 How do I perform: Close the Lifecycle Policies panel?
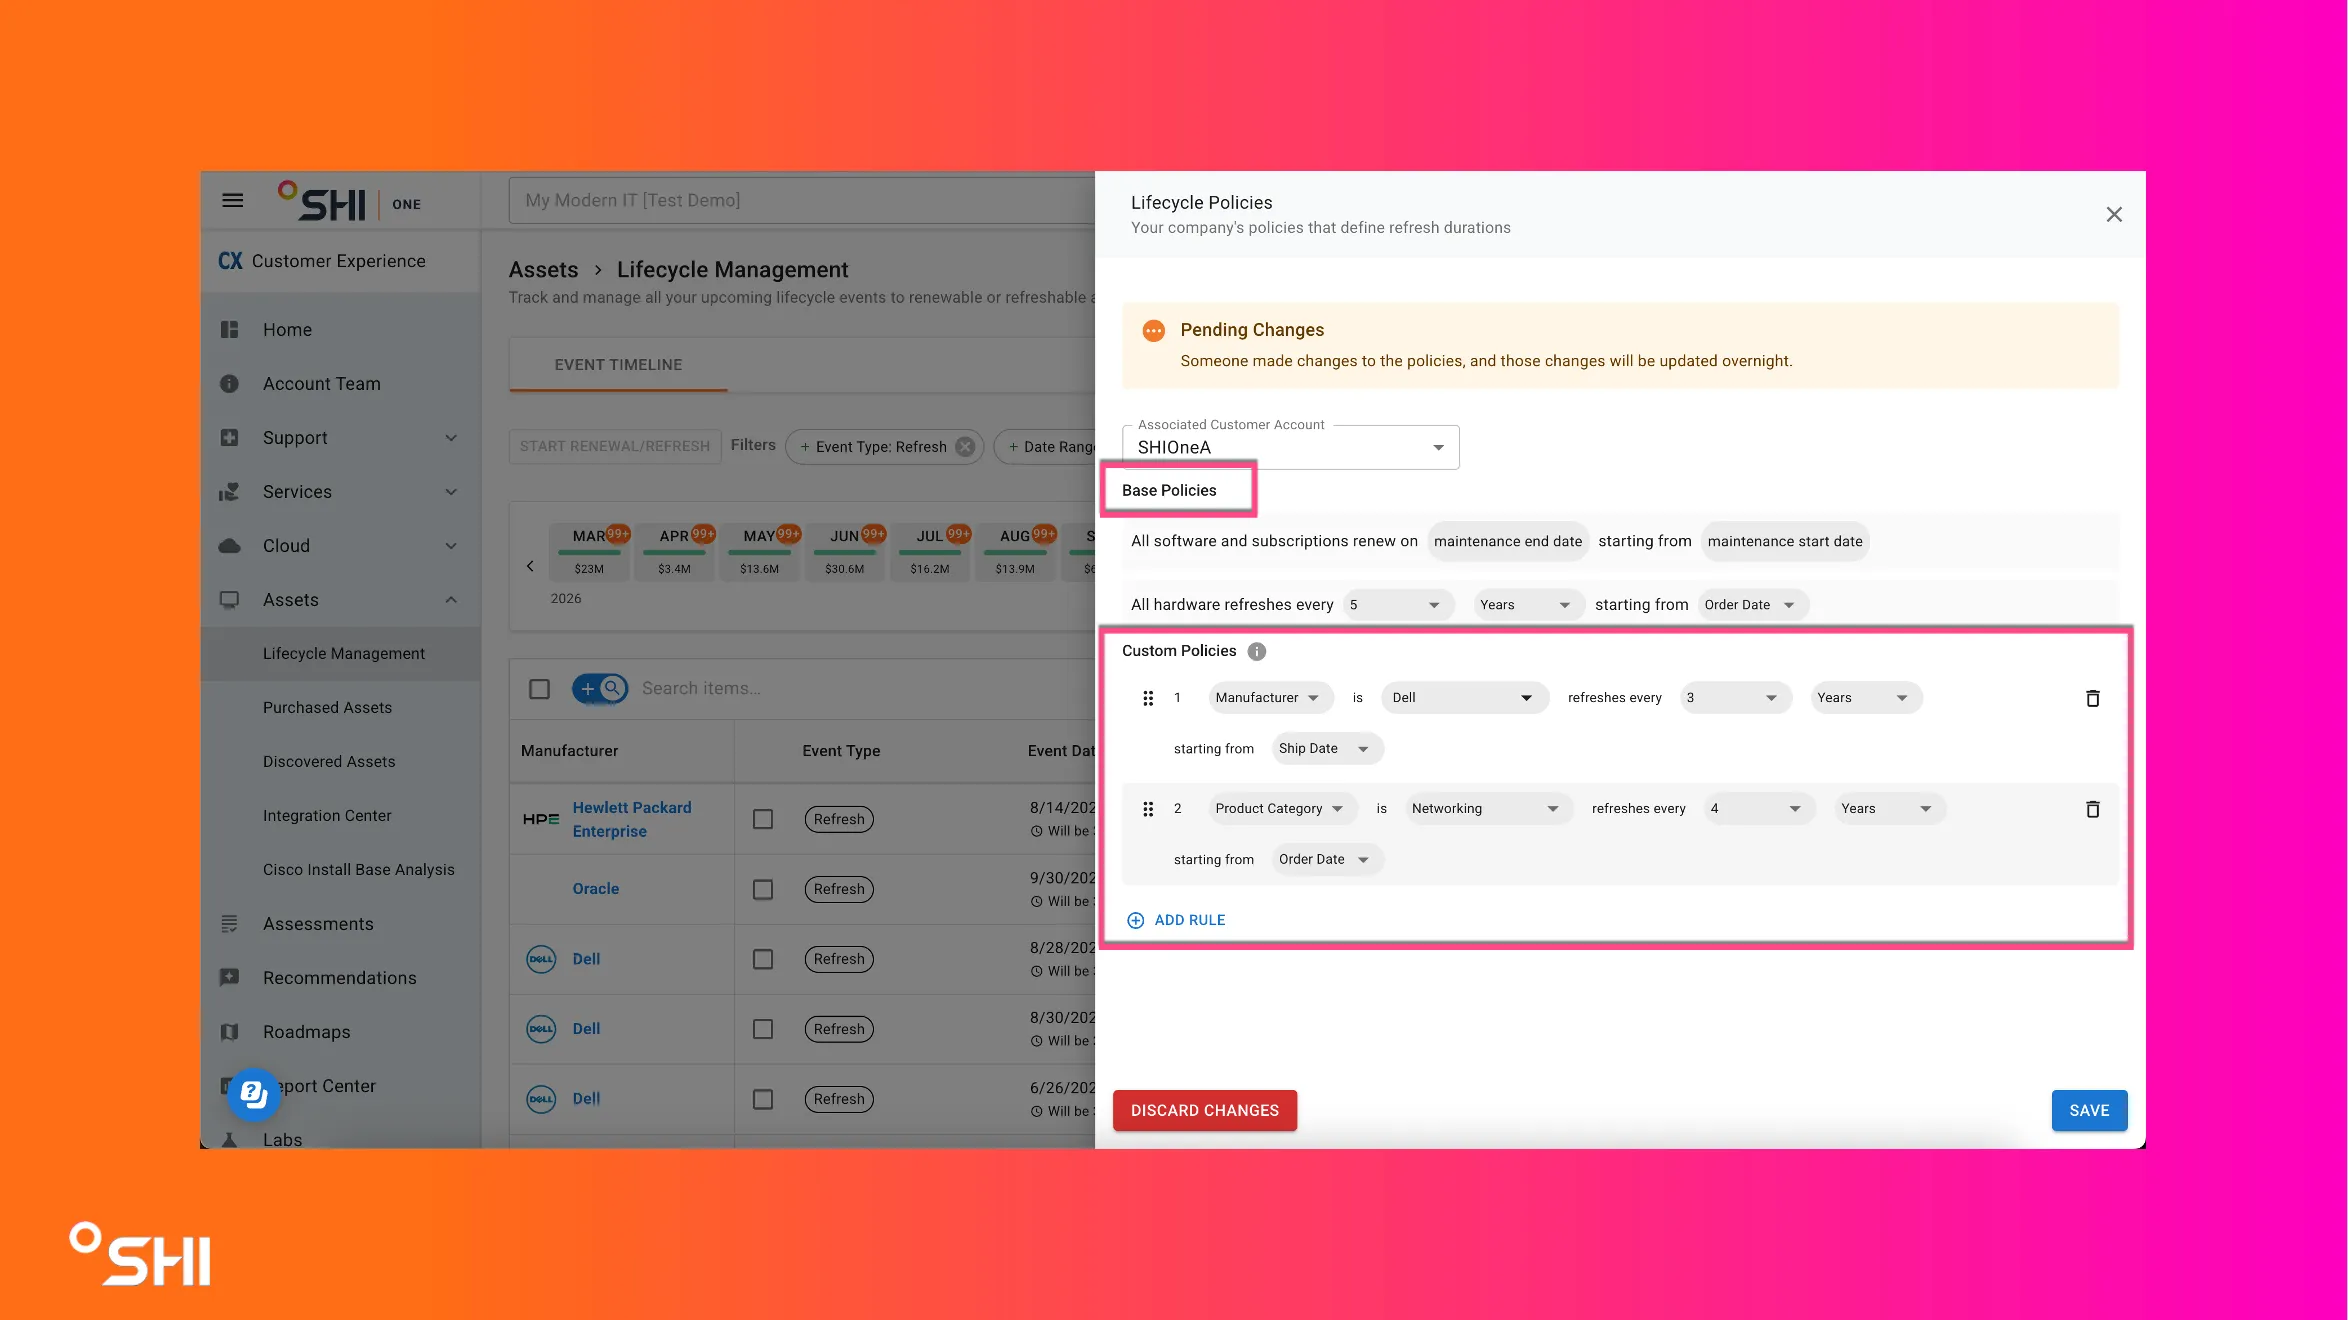tap(2114, 214)
